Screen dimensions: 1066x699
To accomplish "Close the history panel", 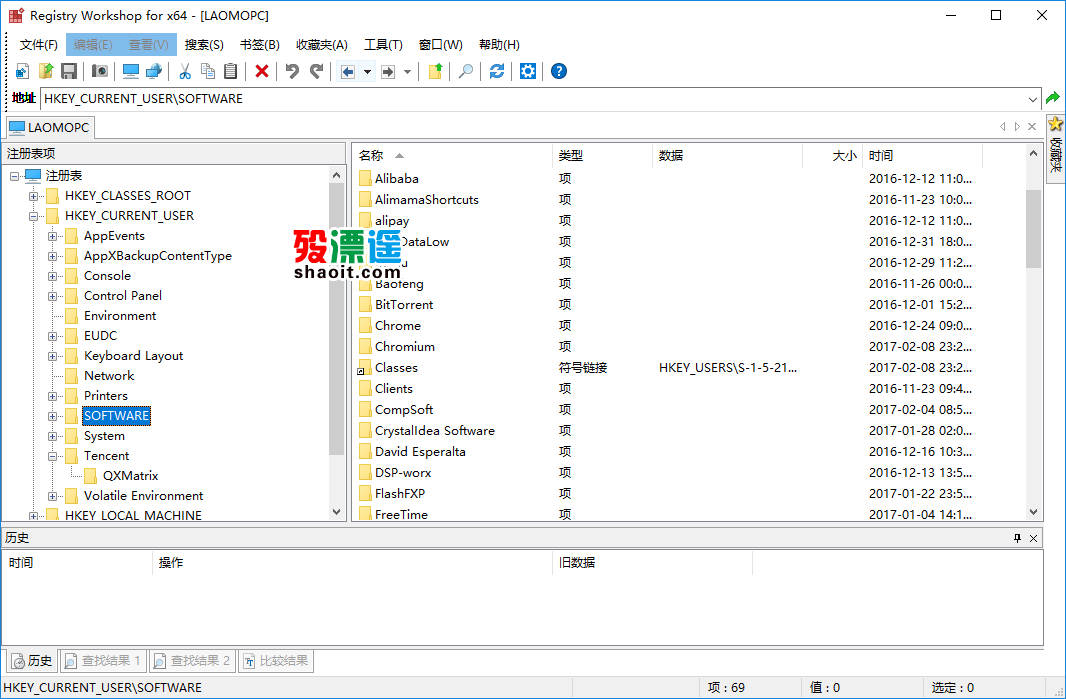I will click(x=1033, y=539).
